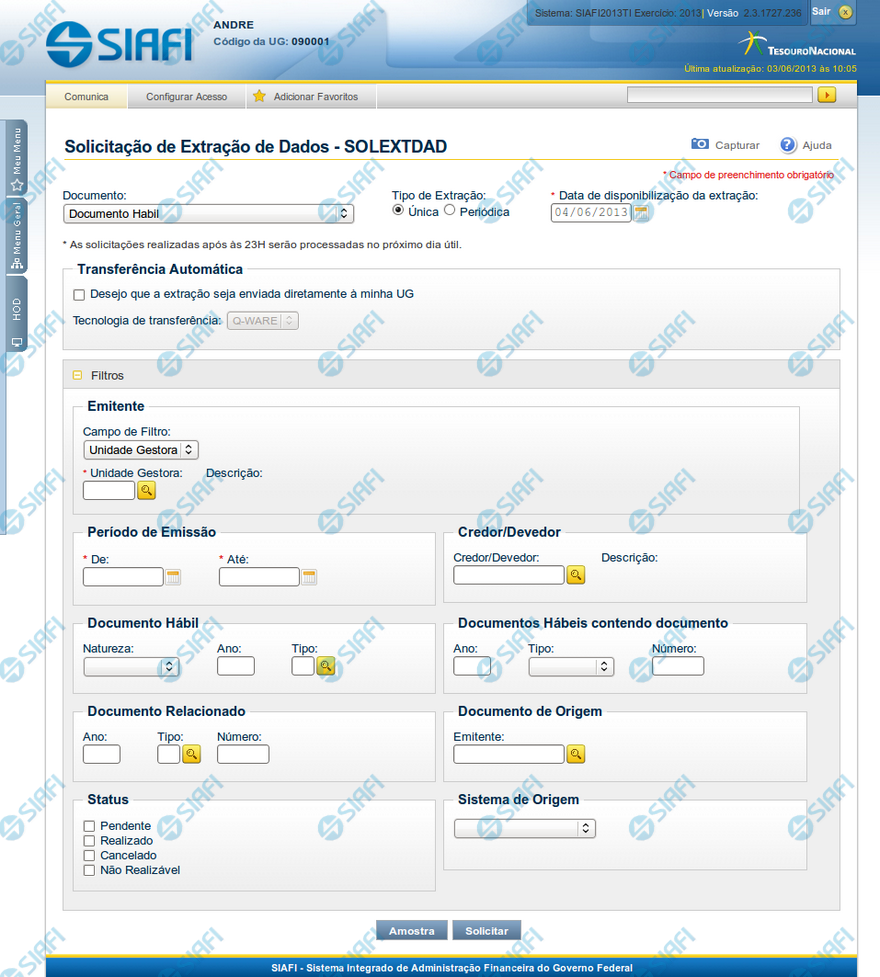This screenshot has height=977, width=880.
Task: Switch to the Comunica tab
Action: pos(87,97)
